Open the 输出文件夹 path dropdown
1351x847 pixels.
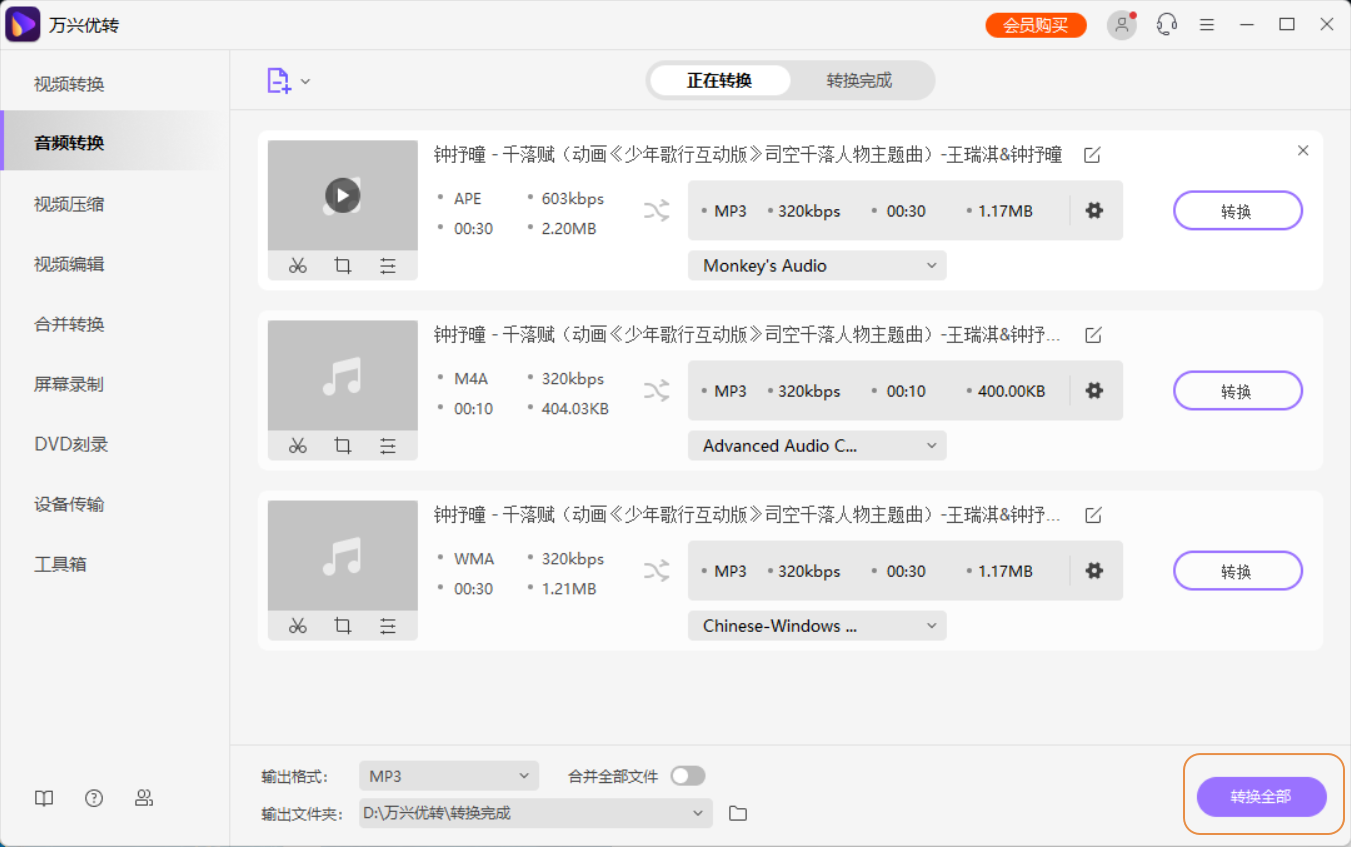point(536,813)
